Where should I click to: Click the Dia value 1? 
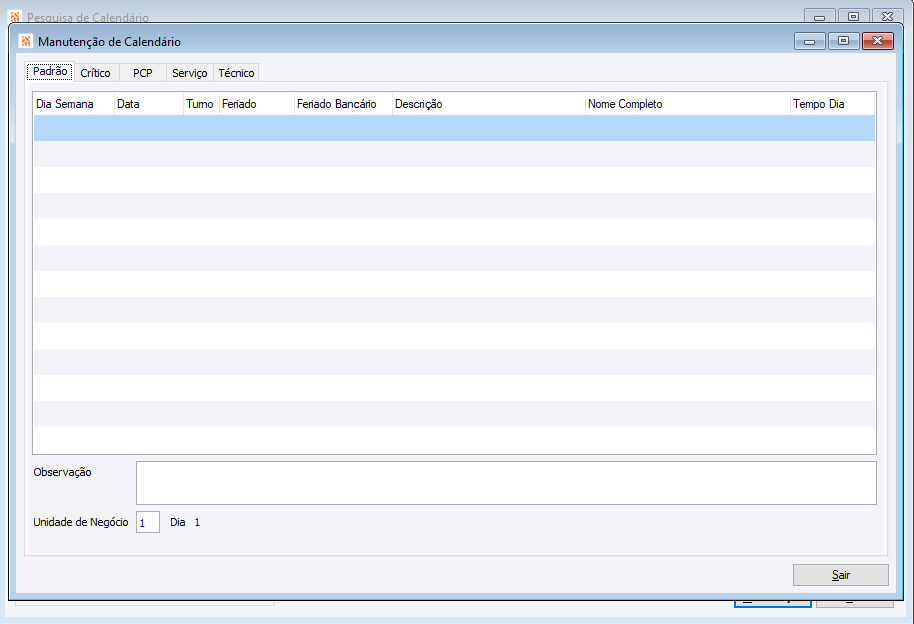(x=197, y=523)
